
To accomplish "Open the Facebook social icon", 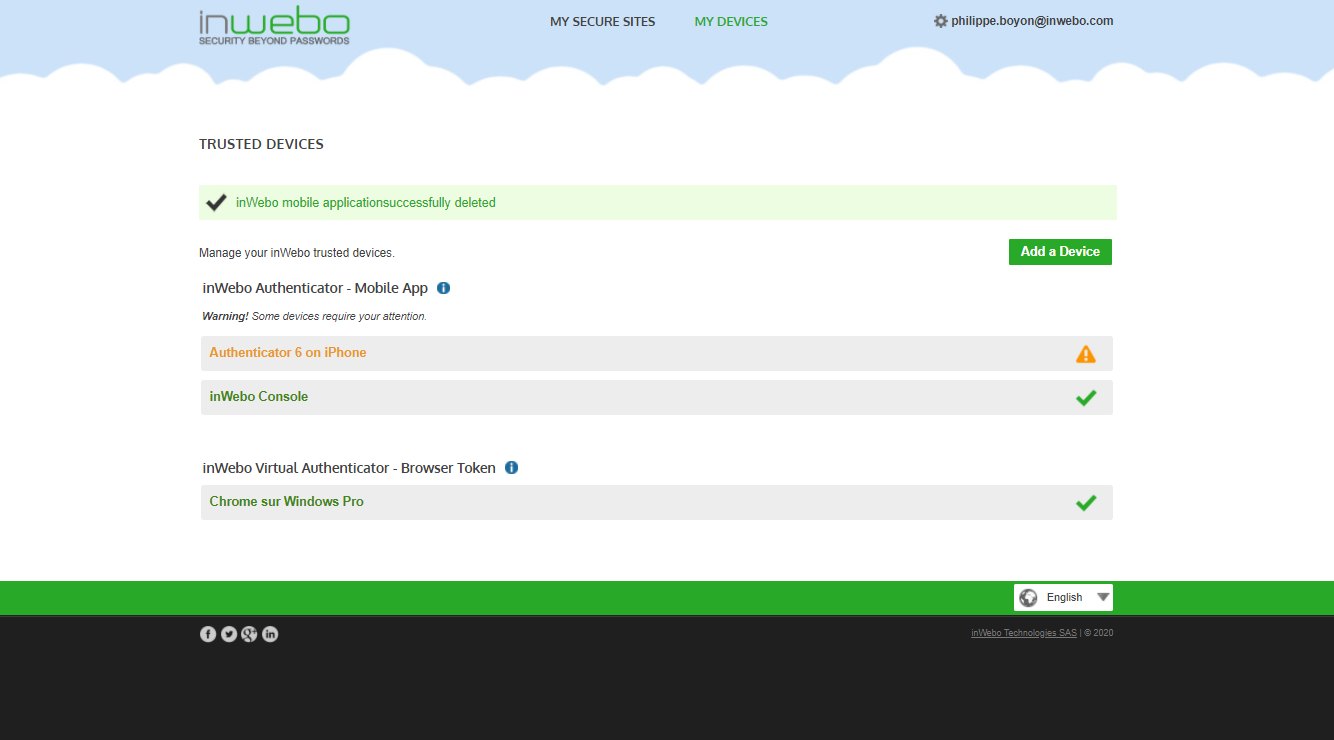I will coord(208,634).
